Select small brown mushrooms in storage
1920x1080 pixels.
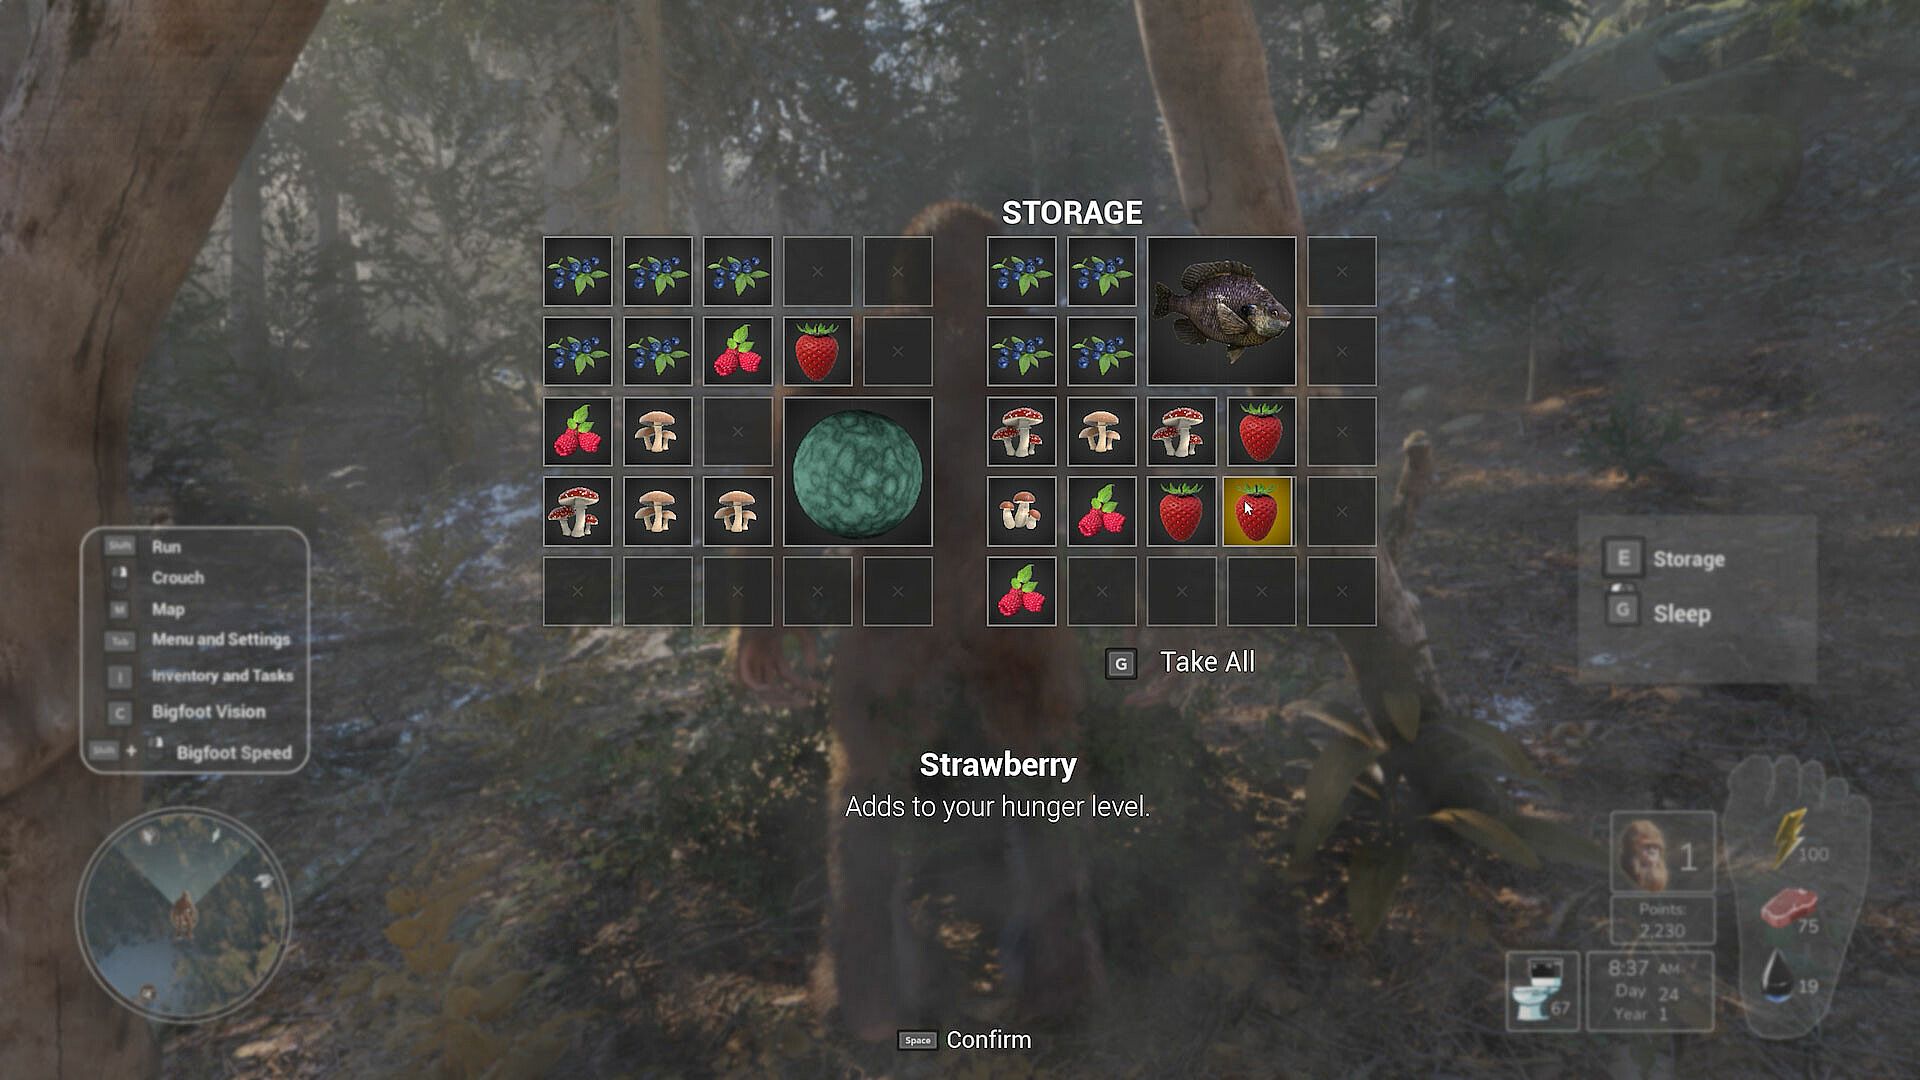click(1021, 511)
